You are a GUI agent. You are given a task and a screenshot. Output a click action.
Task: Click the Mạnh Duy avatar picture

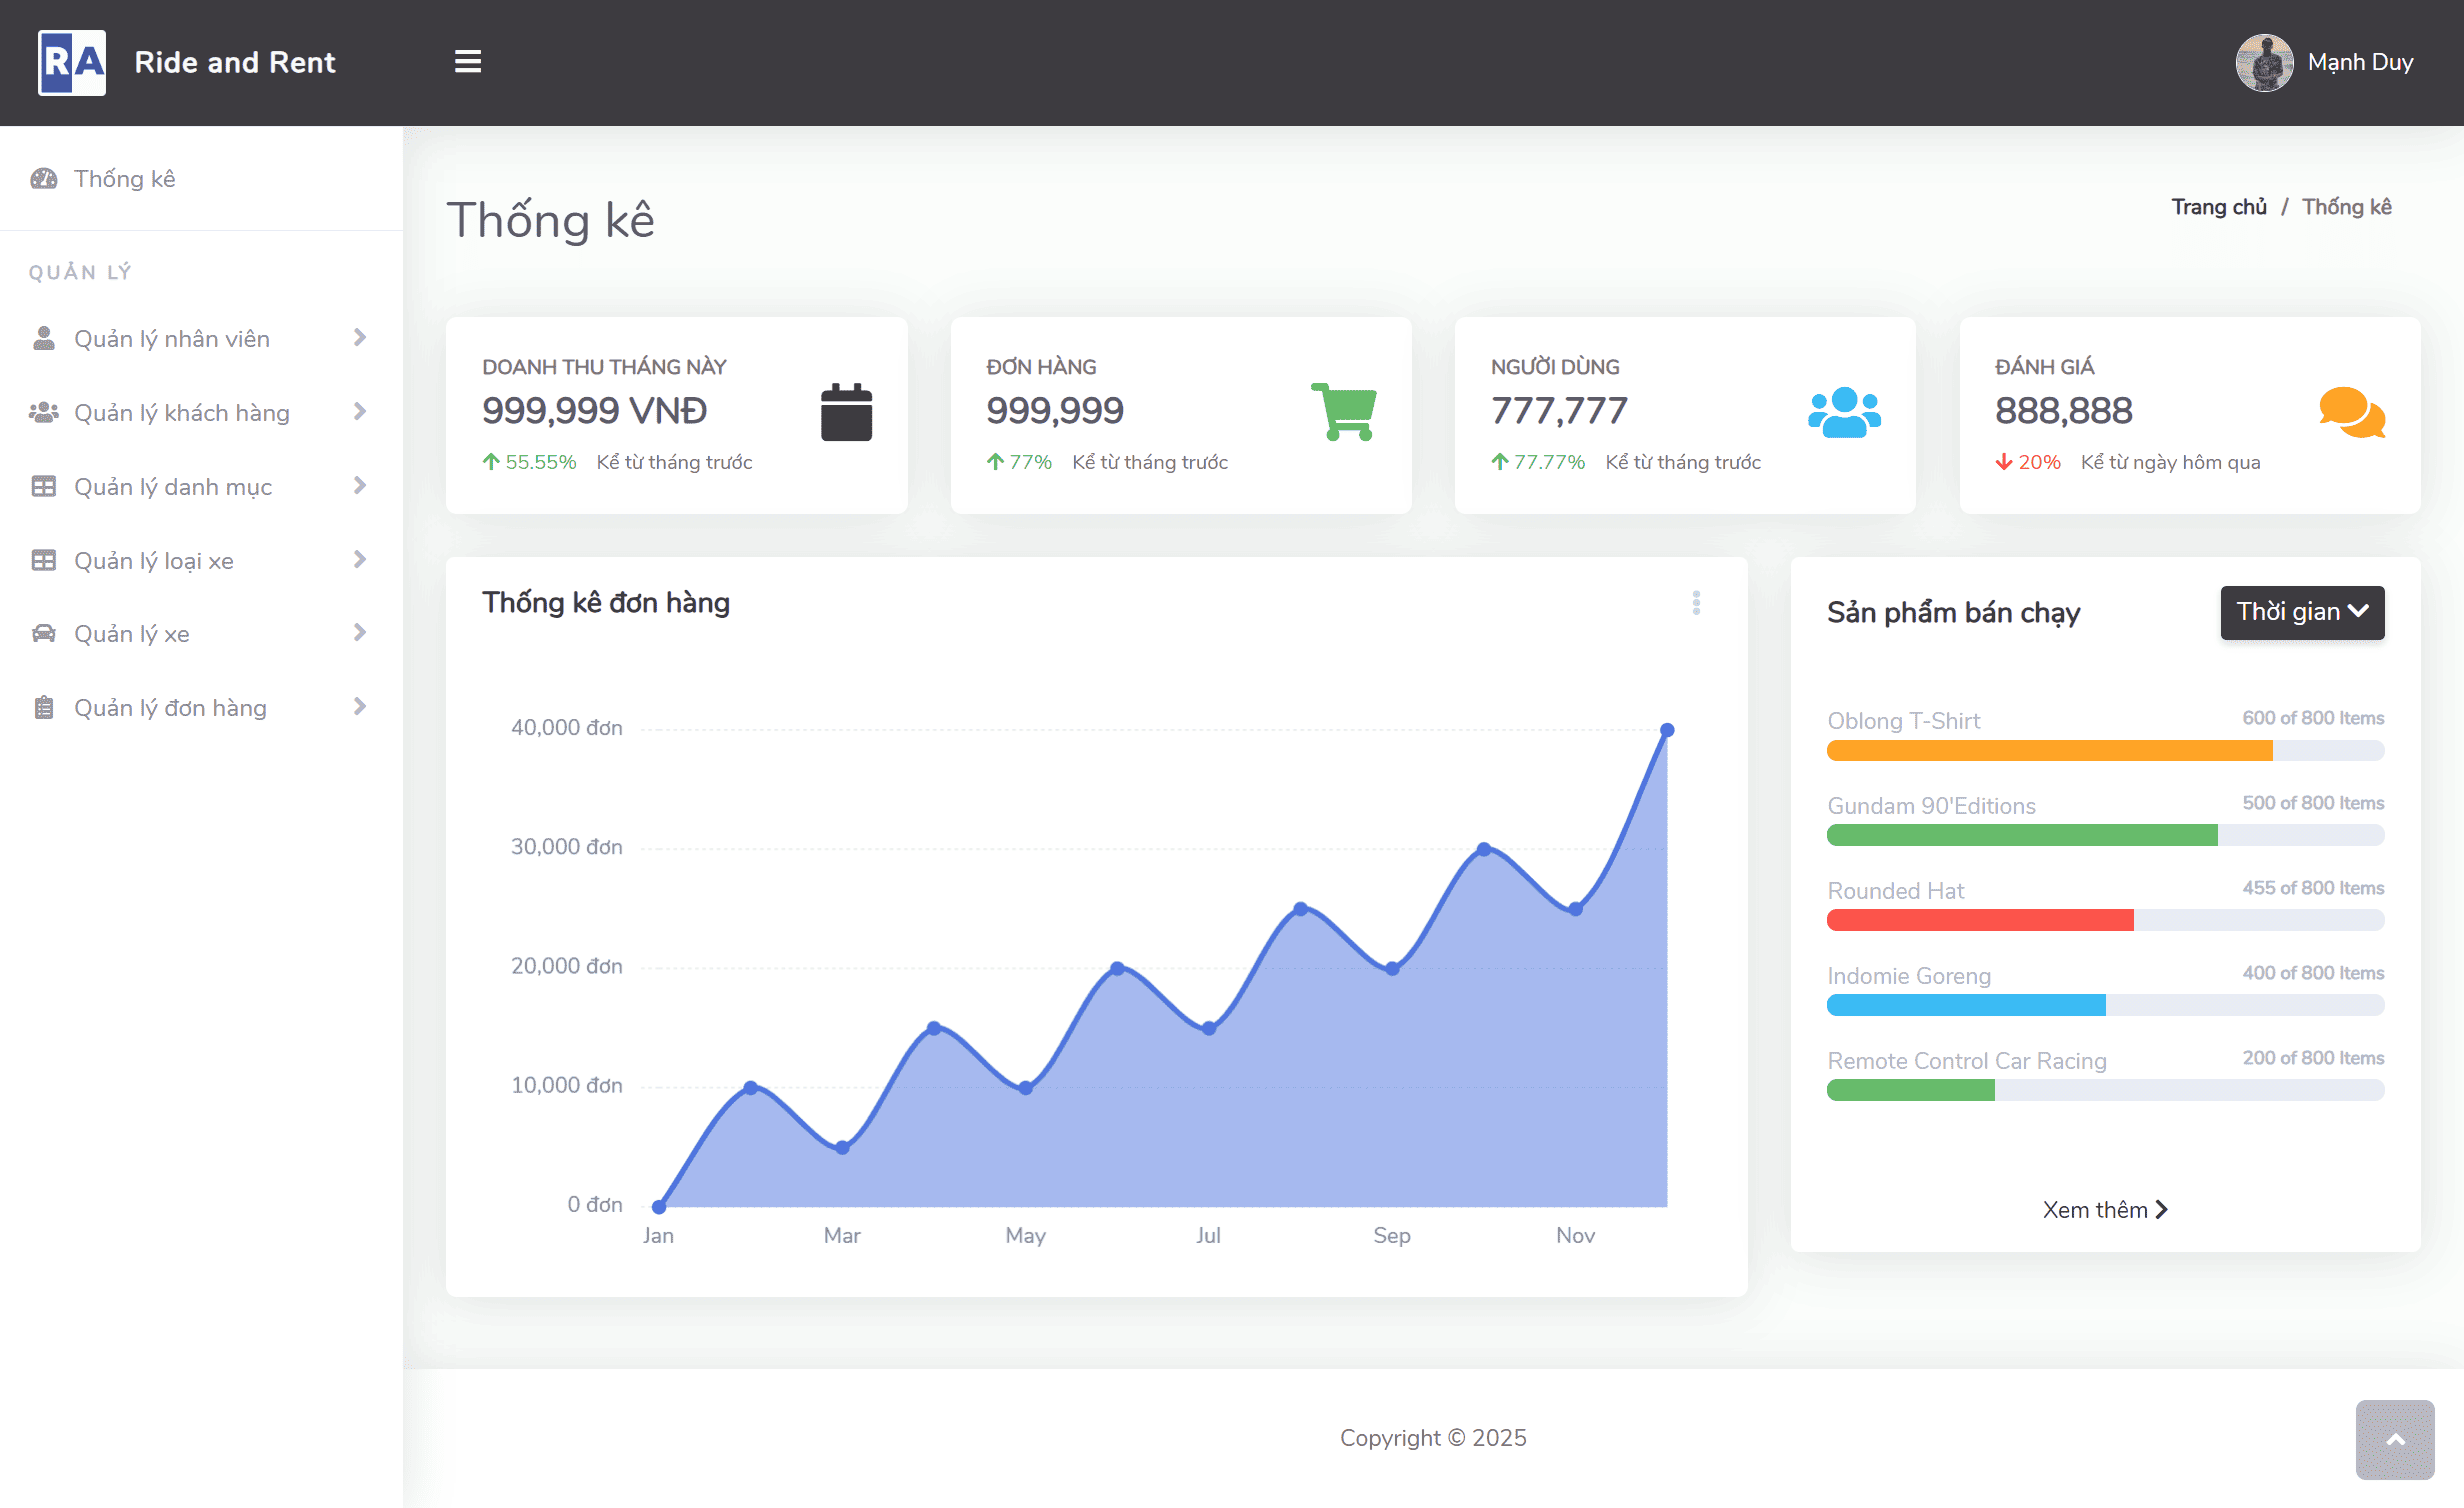pyautogui.click(x=2264, y=62)
